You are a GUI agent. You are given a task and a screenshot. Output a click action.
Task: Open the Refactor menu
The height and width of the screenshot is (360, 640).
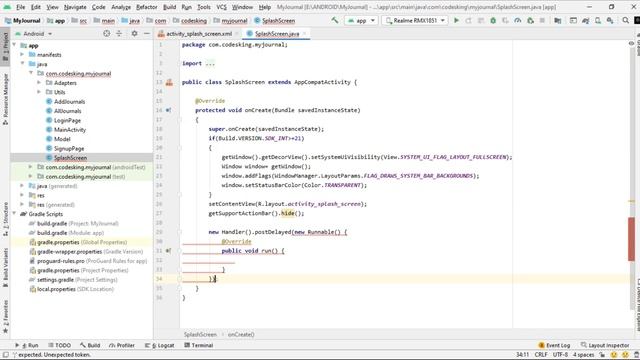coord(147,7)
